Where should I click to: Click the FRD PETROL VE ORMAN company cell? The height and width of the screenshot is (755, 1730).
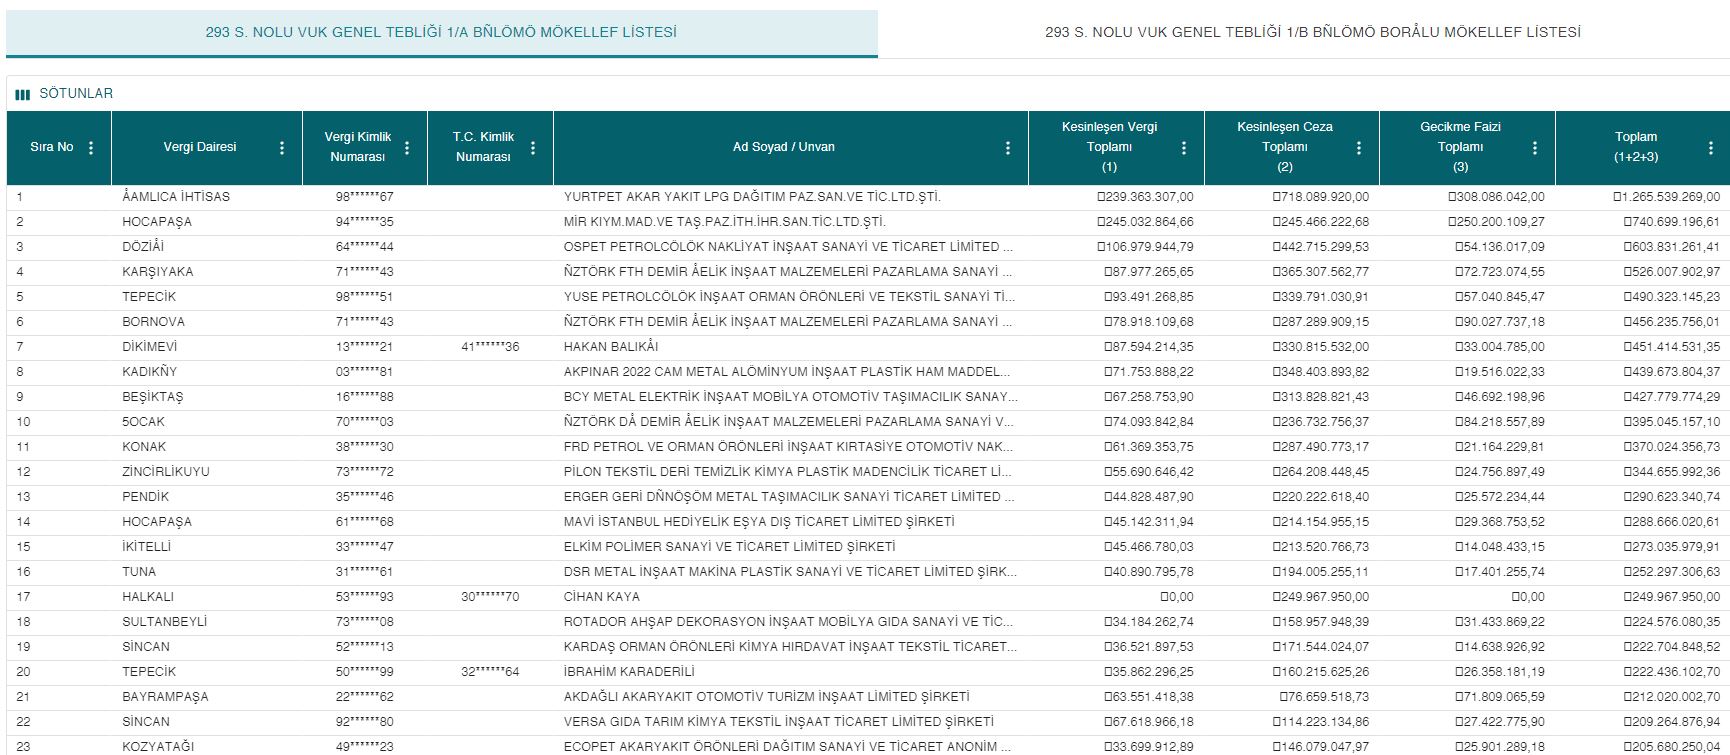coord(789,447)
